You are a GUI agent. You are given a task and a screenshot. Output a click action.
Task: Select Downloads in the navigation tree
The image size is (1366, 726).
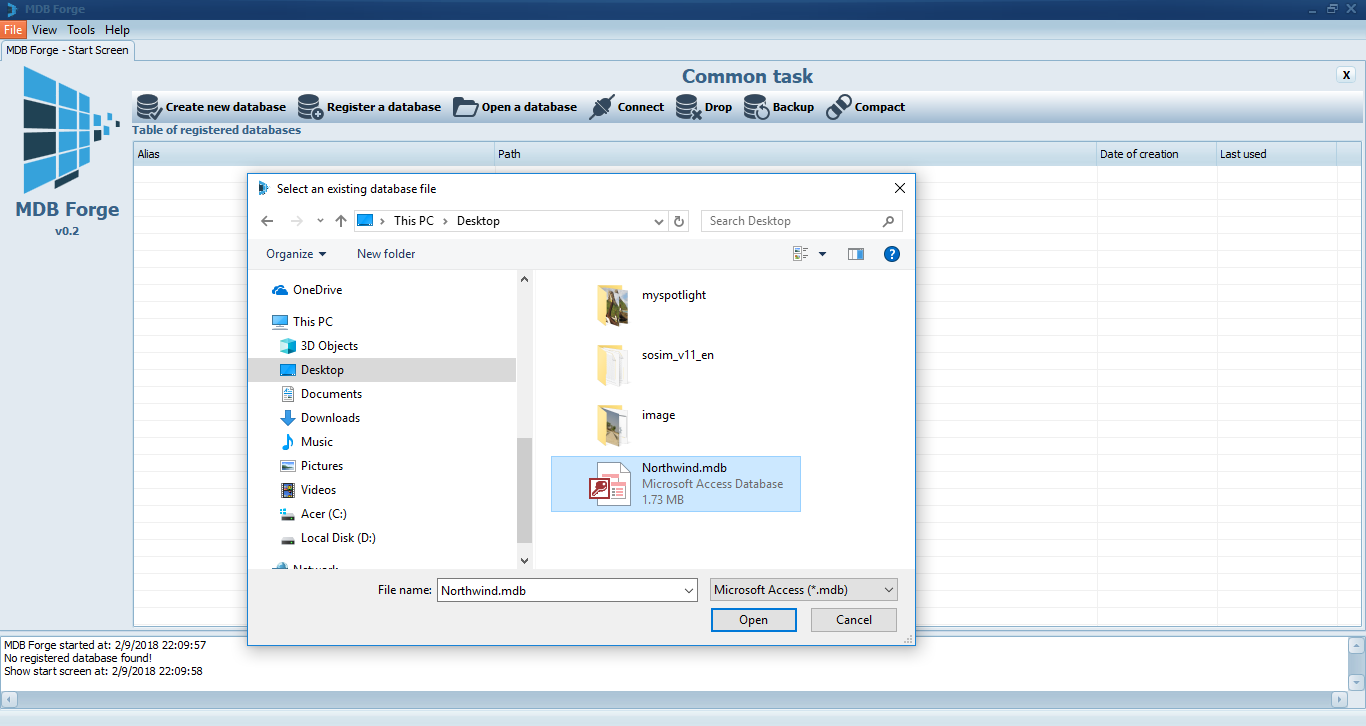tap(330, 418)
